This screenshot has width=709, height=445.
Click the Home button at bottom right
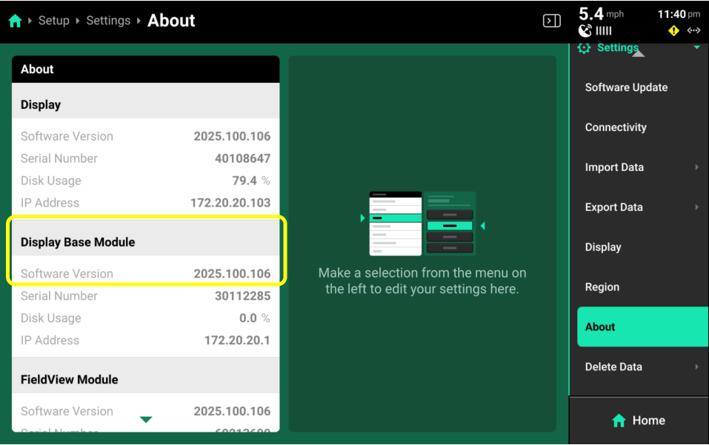point(638,421)
